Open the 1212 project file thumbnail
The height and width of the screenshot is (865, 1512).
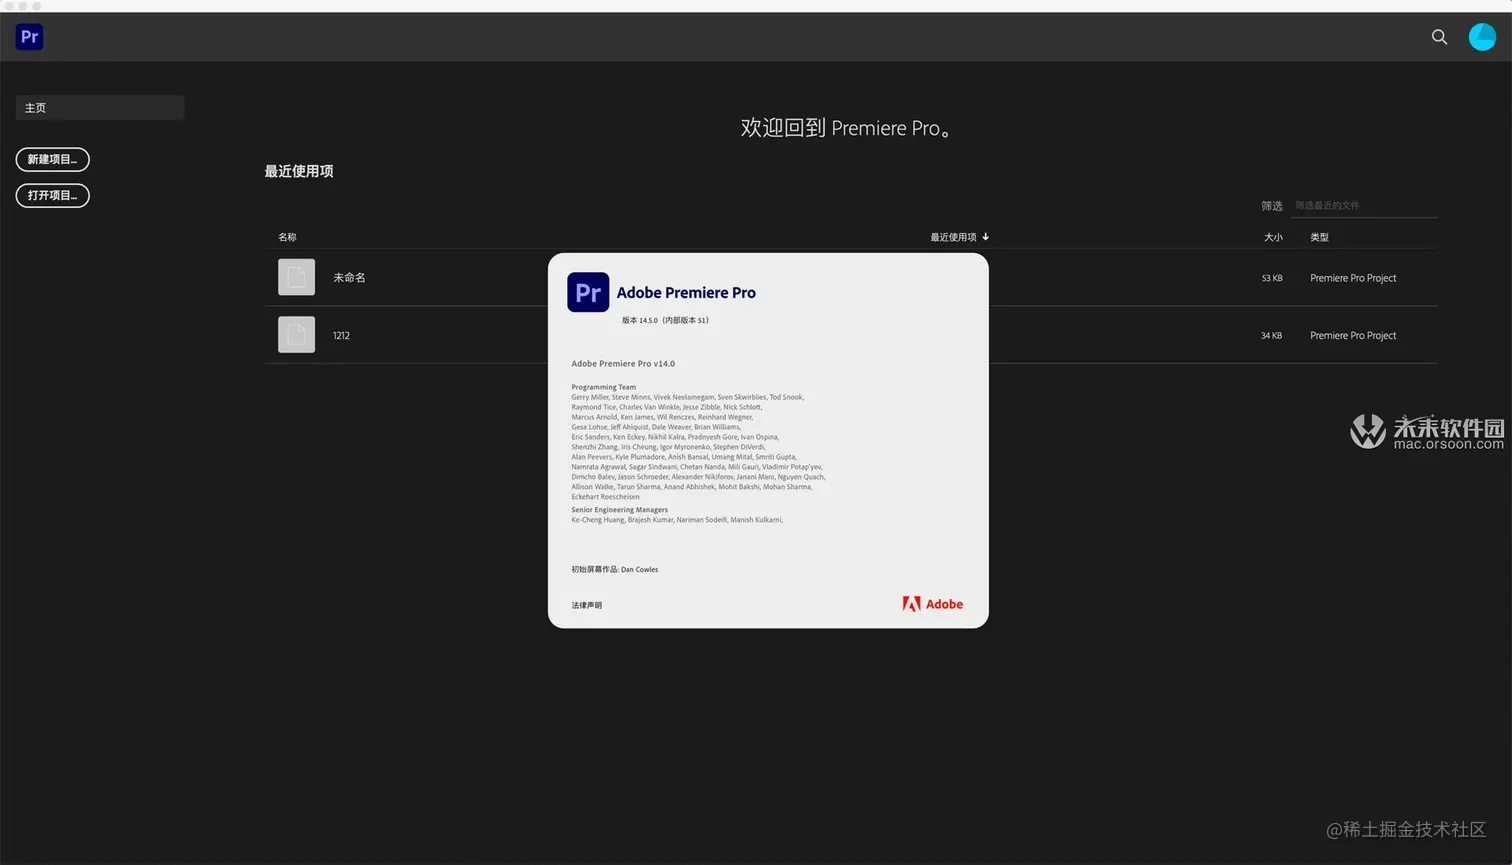296,335
